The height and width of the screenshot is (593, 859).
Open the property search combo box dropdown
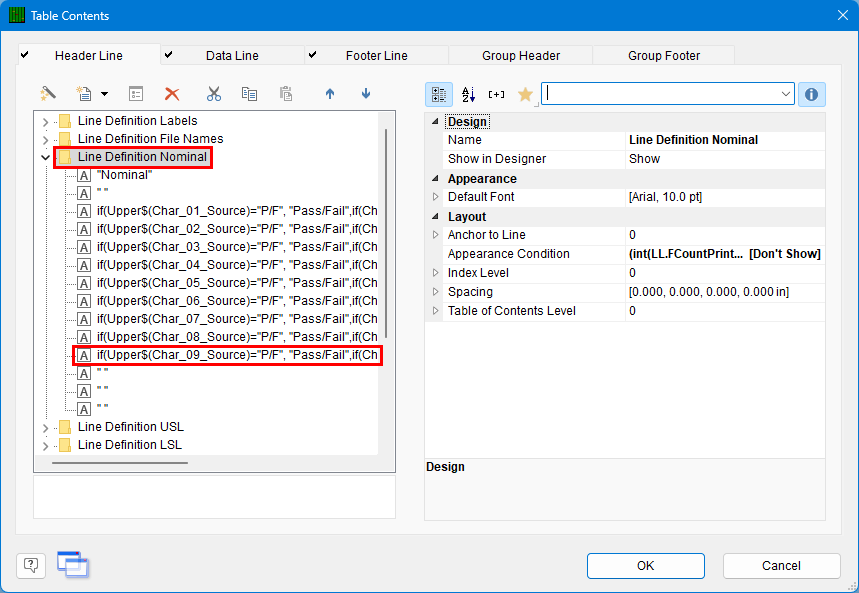pos(785,94)
